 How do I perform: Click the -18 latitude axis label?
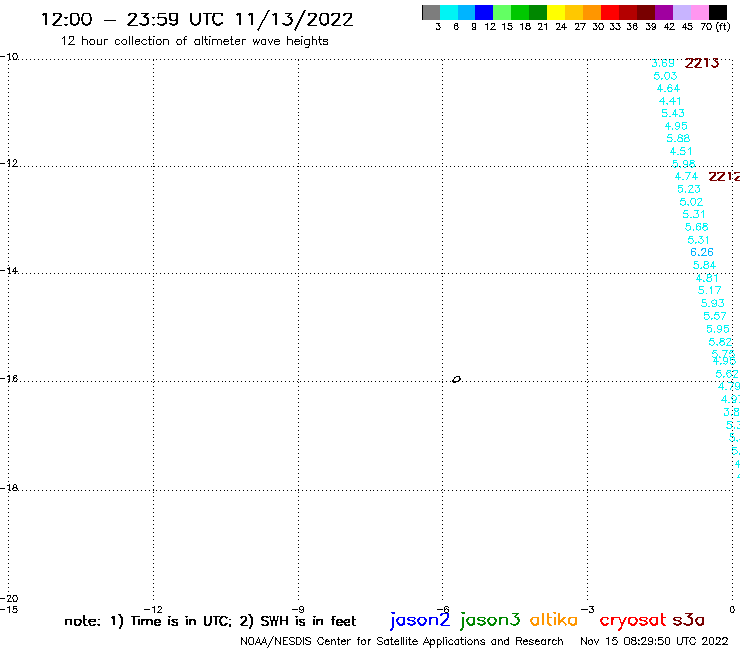(x=9, y=488)
